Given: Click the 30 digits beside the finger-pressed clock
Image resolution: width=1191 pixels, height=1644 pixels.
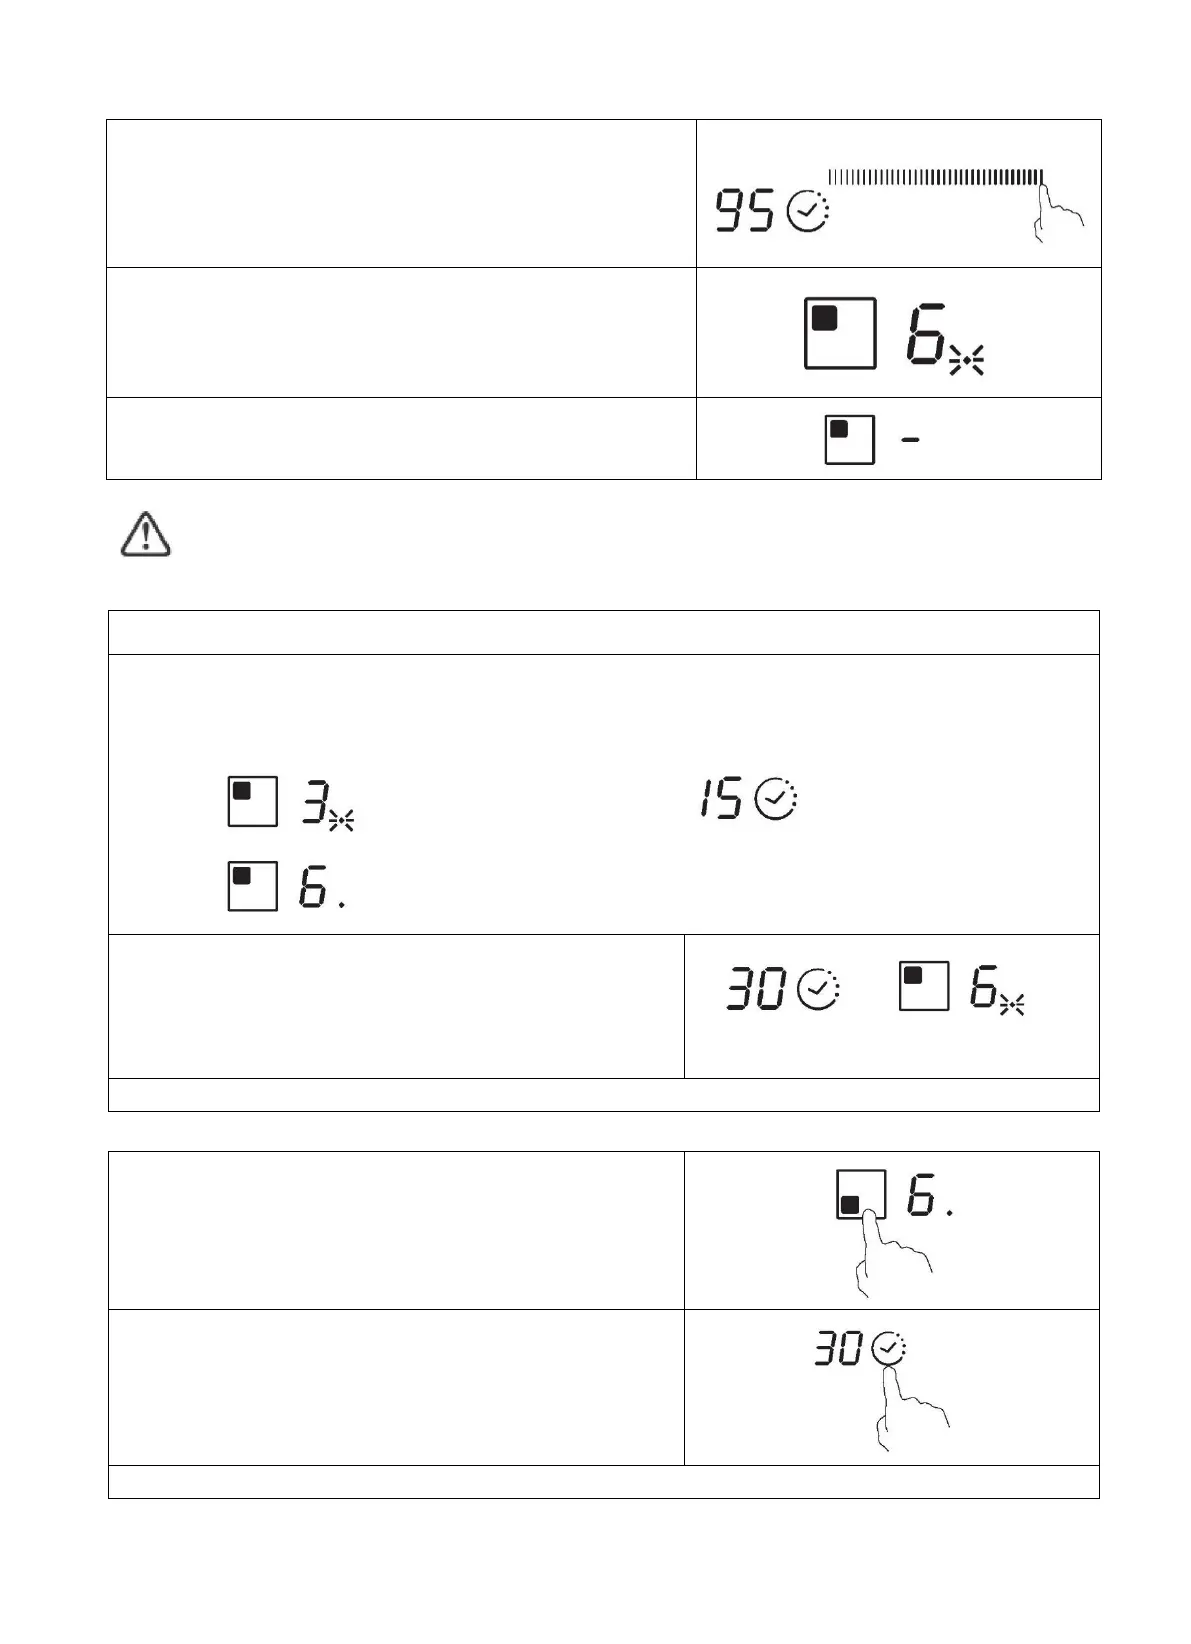Looking at the screenshot, I should click(838, 1351).
